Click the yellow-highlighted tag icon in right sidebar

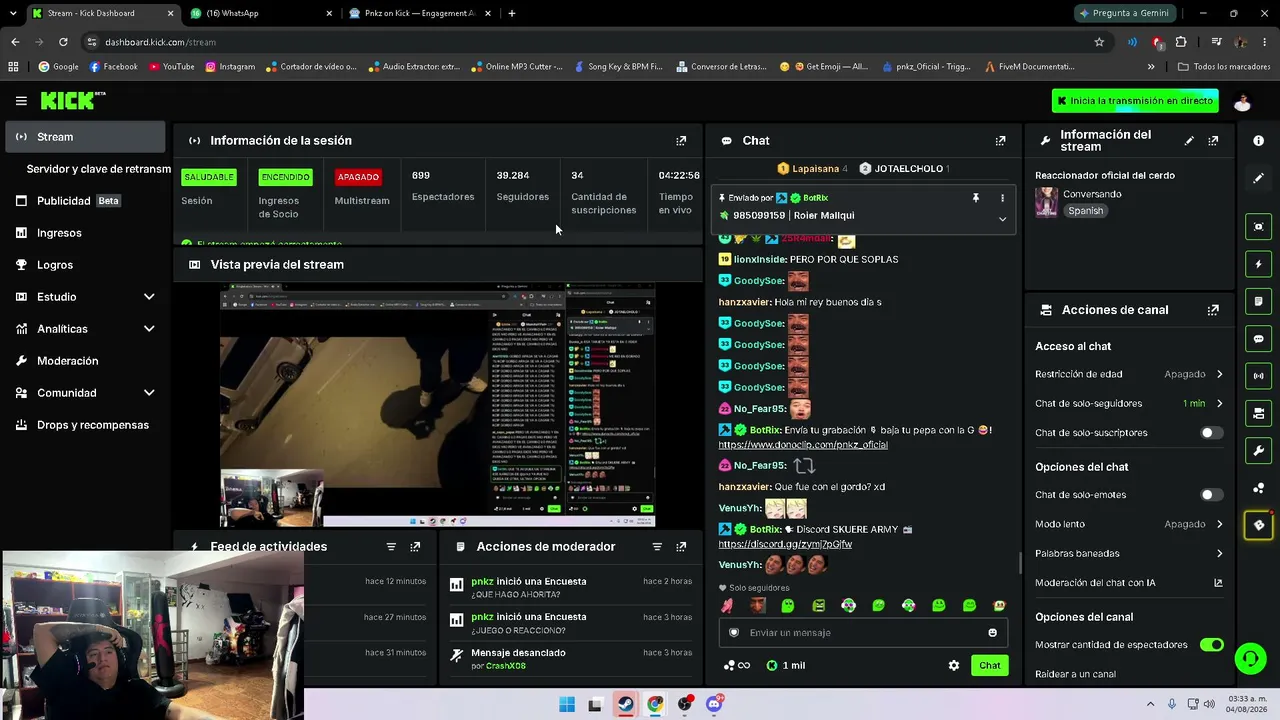point(1259,525)
